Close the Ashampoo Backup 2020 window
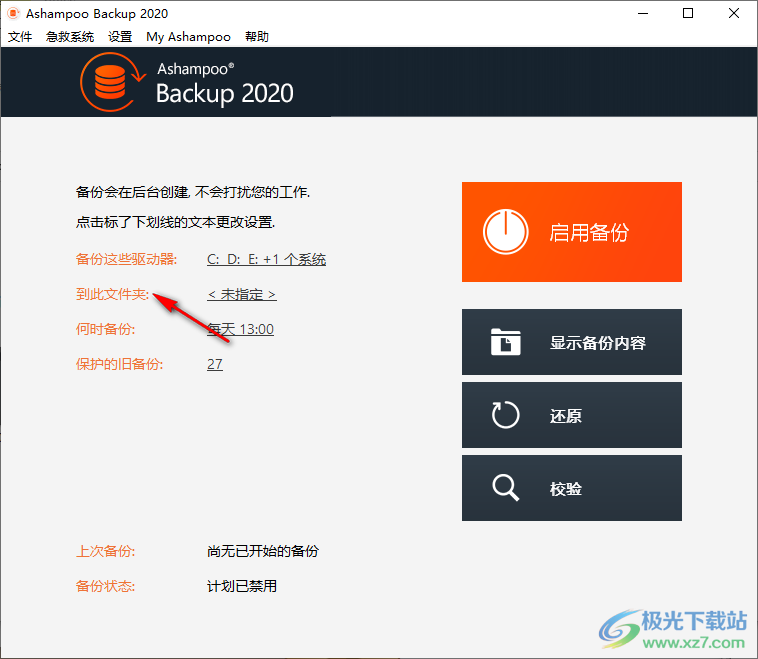The height and width of the screenshot is (659, 758). pos(733,14)
